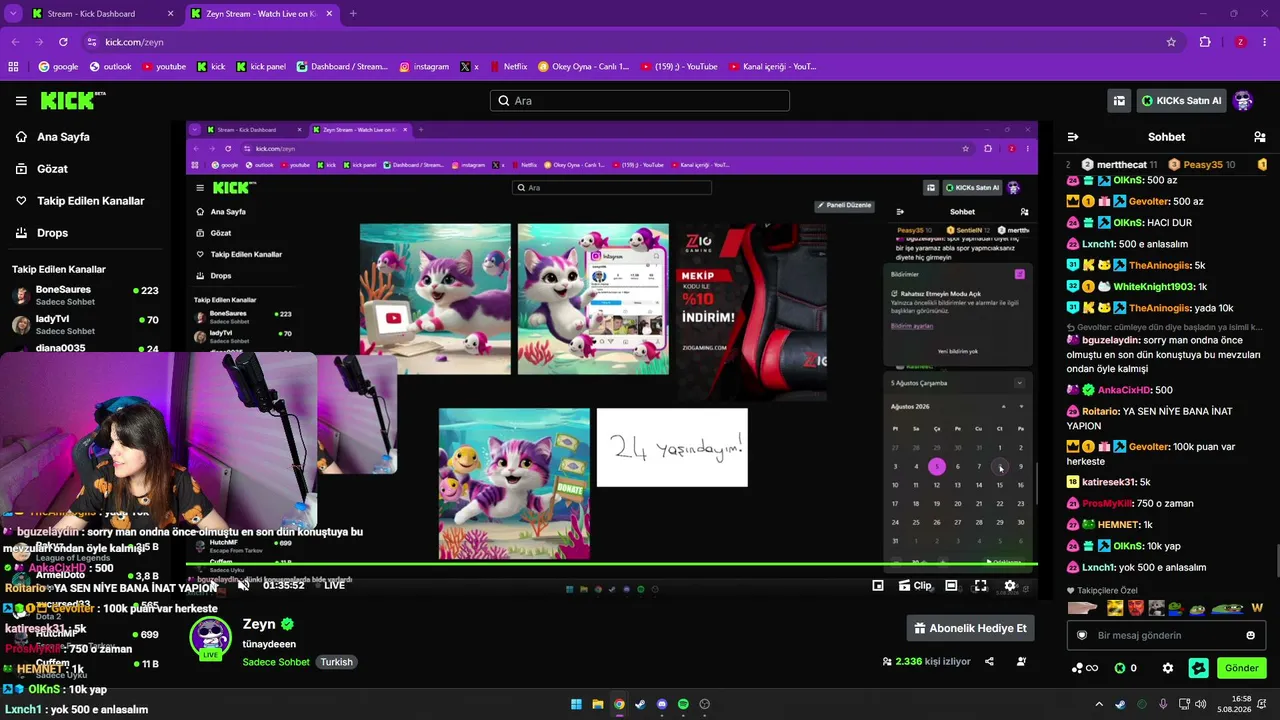Click the KICKs Satın Al button
The height and width of the screenshot is (720, 1280).
(1181, 101)
